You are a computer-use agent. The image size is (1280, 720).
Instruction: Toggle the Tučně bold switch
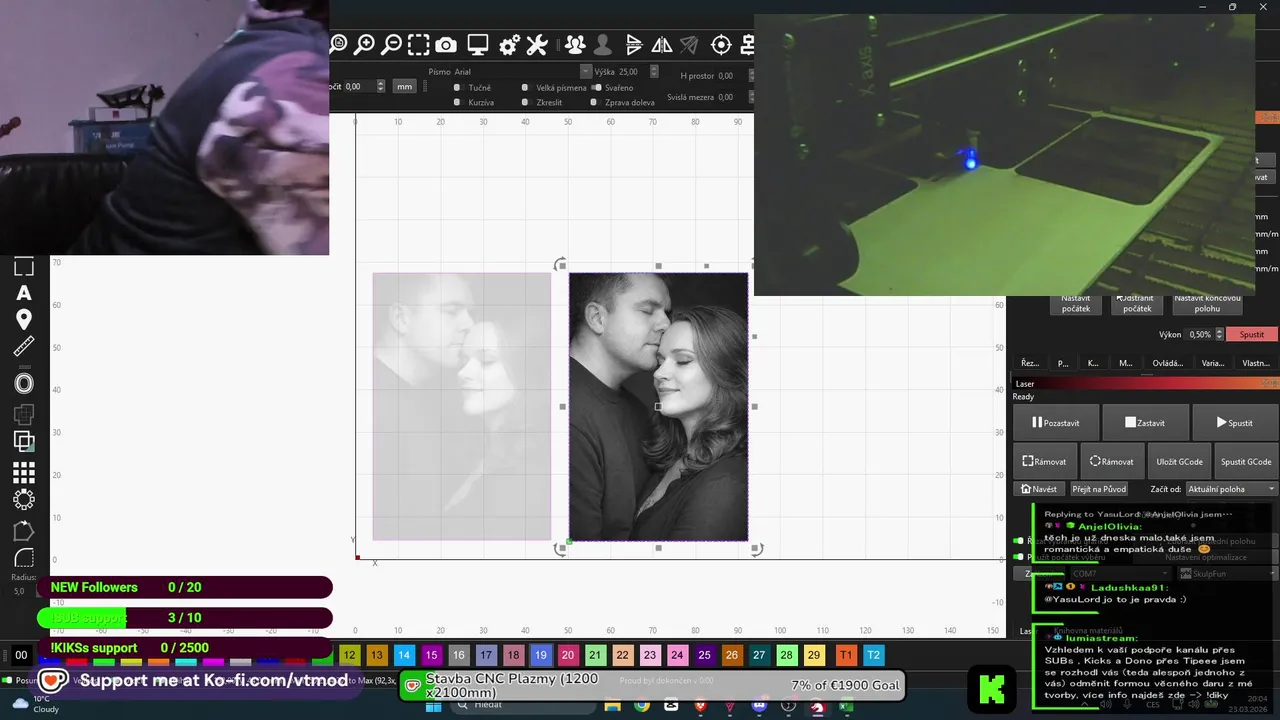(x=457, y=88)
